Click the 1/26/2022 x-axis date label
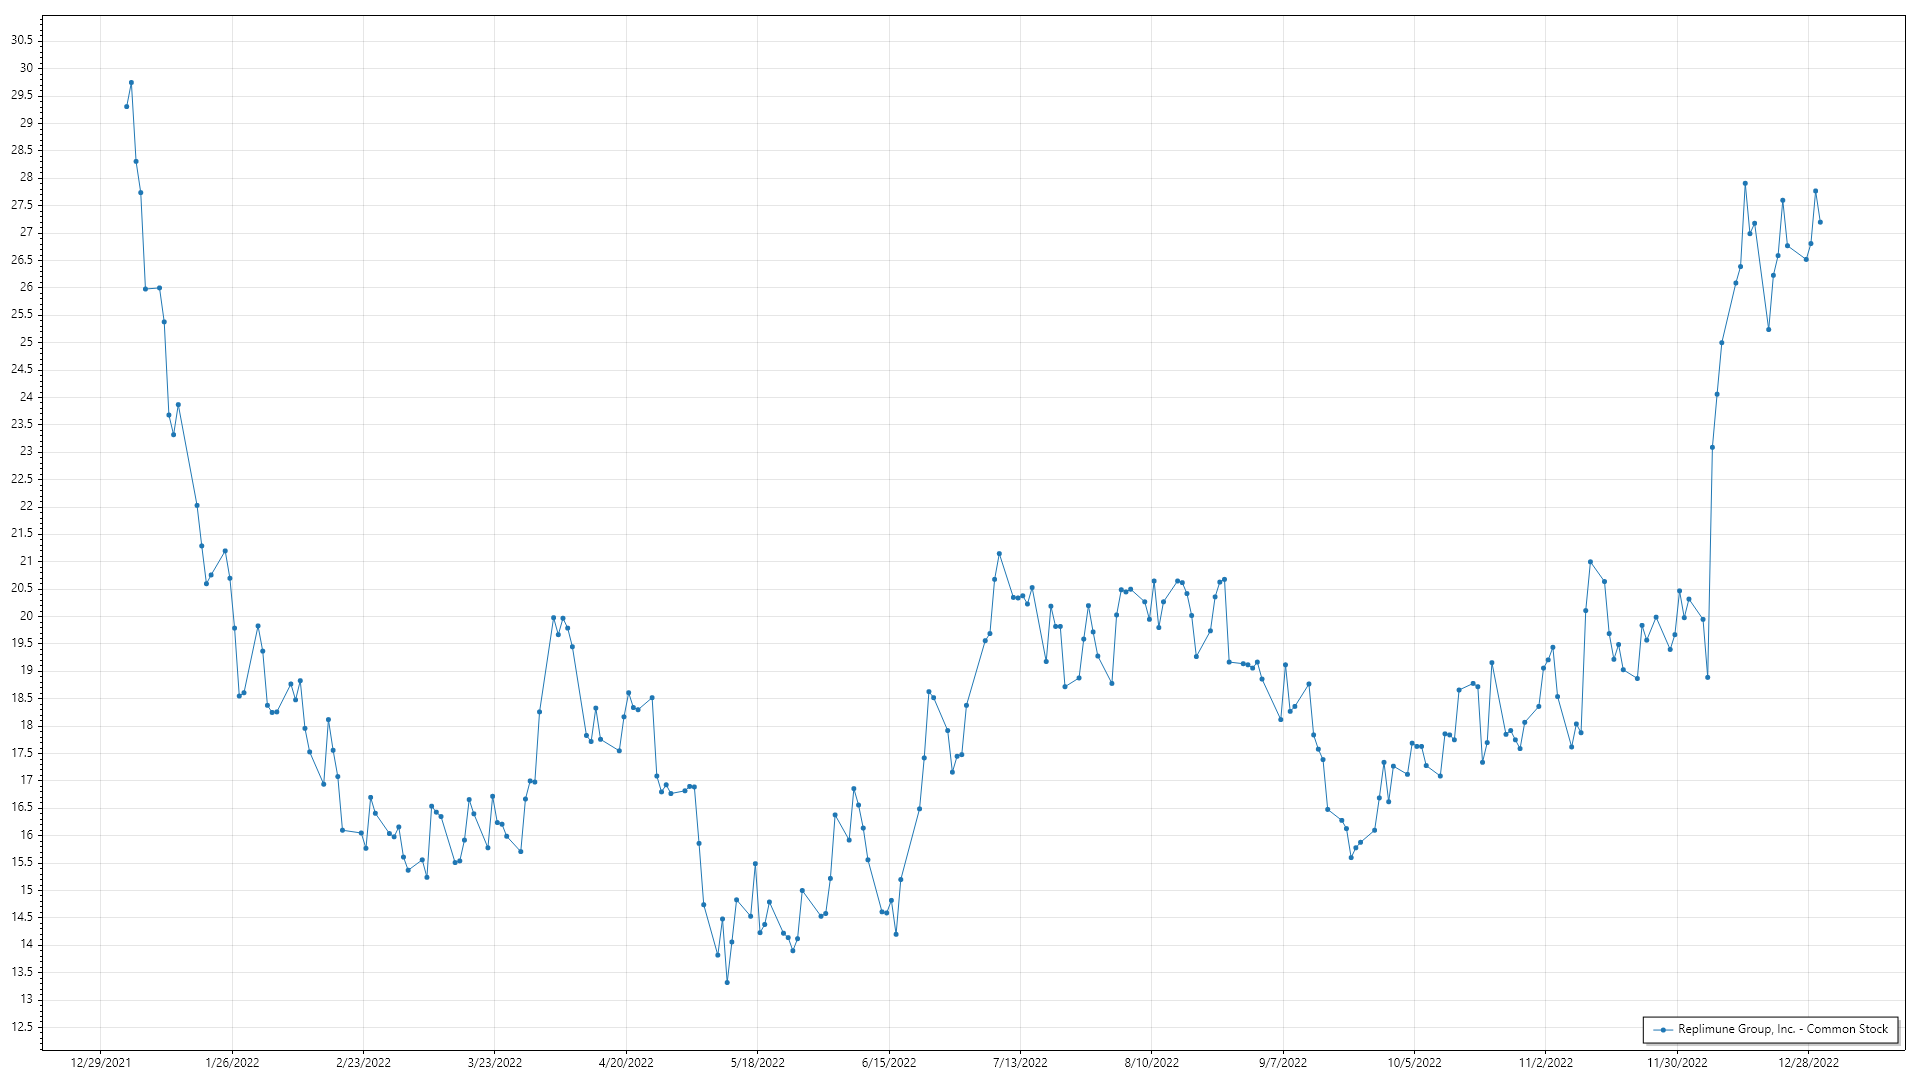The width and height of the screenshot is (1920, 1080). (232, 1062)
